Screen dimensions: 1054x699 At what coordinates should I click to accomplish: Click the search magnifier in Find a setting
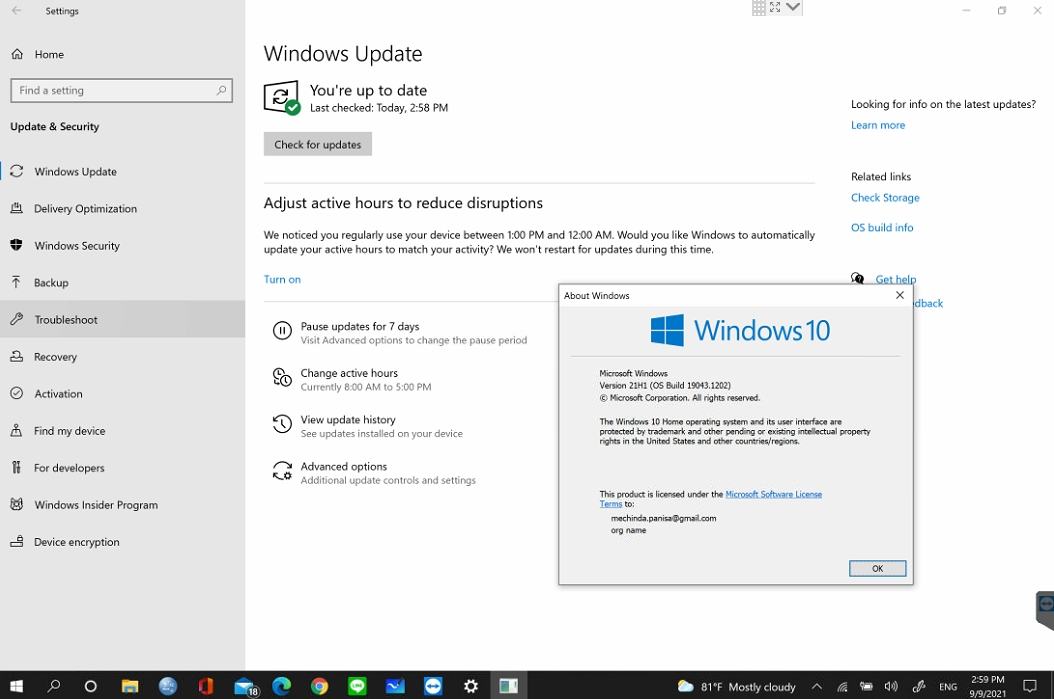pyautogui.click(x=221, y=90)
